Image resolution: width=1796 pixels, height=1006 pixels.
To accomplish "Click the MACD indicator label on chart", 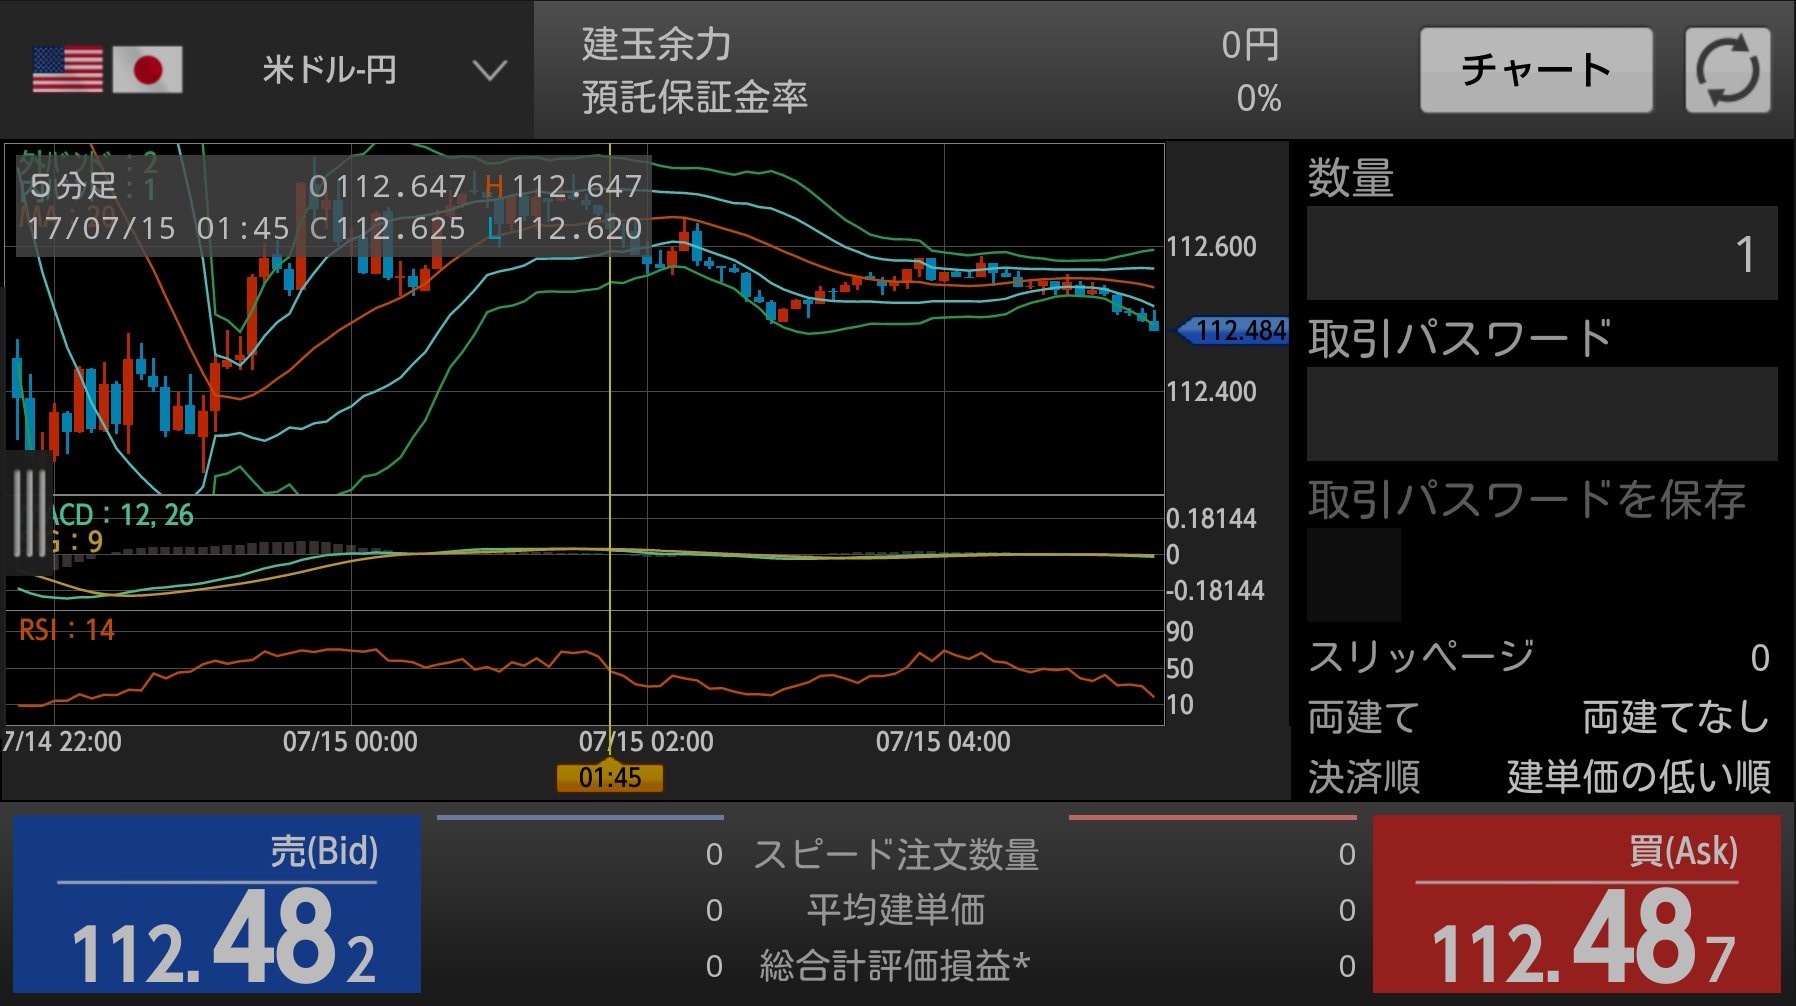I will pos(122,515).
